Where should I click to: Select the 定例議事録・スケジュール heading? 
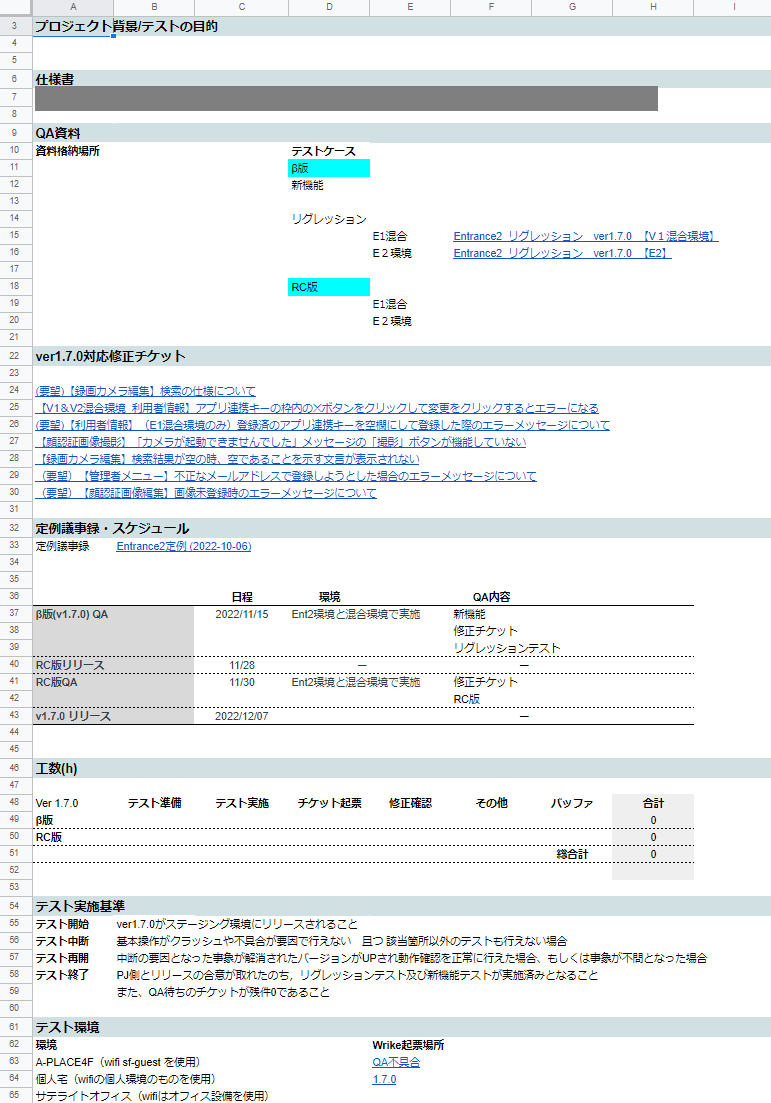113,528
